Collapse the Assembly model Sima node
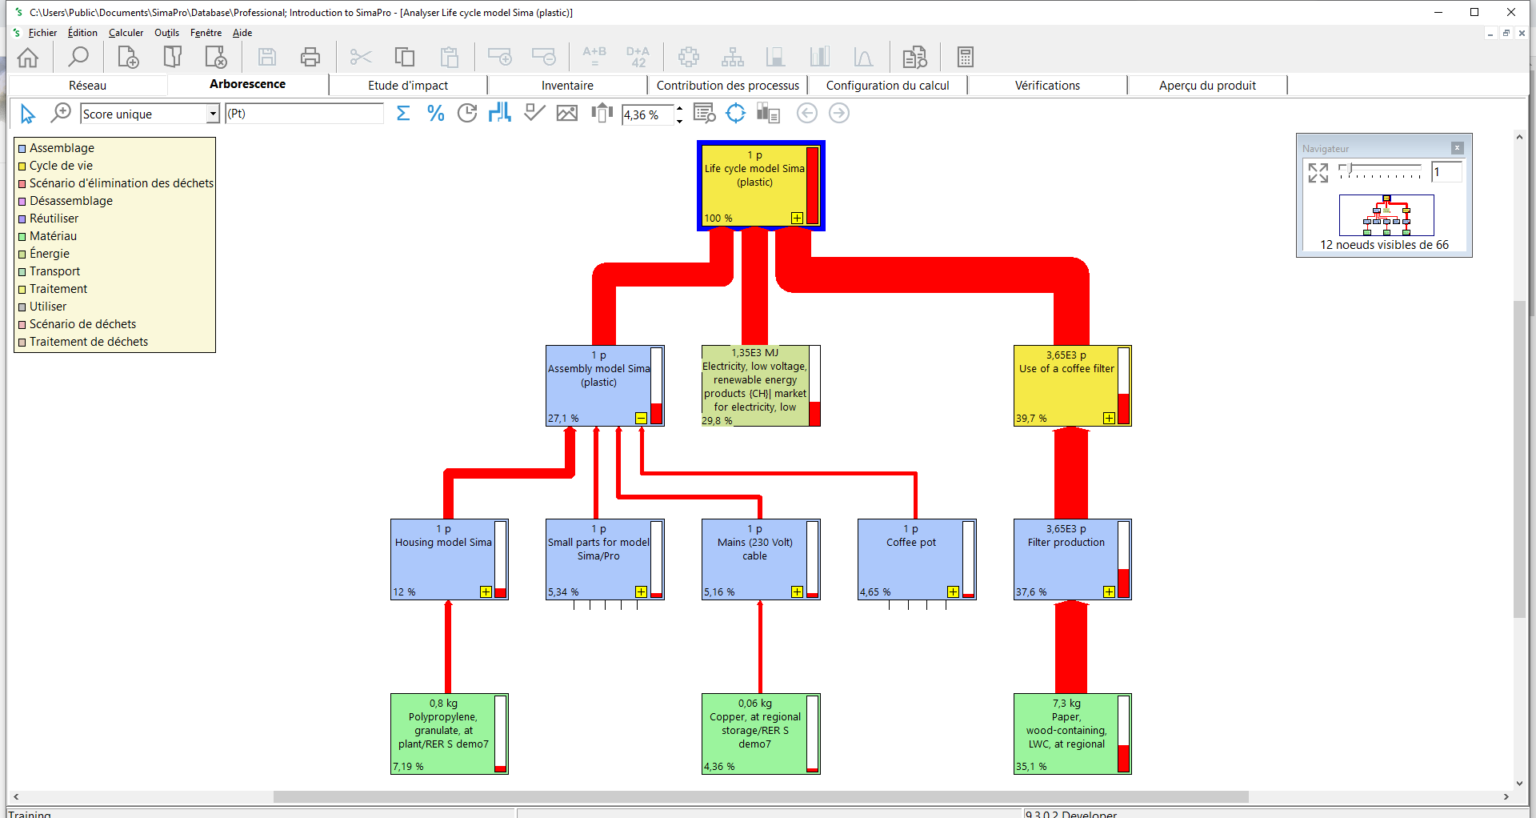Screen dimensions: 1536x818 point(641,418)
